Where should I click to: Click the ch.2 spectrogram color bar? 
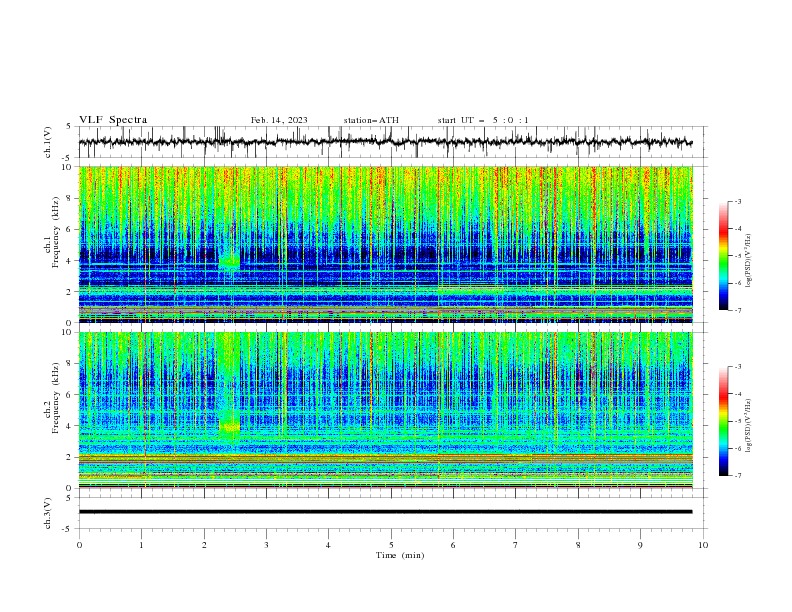[x=723, y=421]
